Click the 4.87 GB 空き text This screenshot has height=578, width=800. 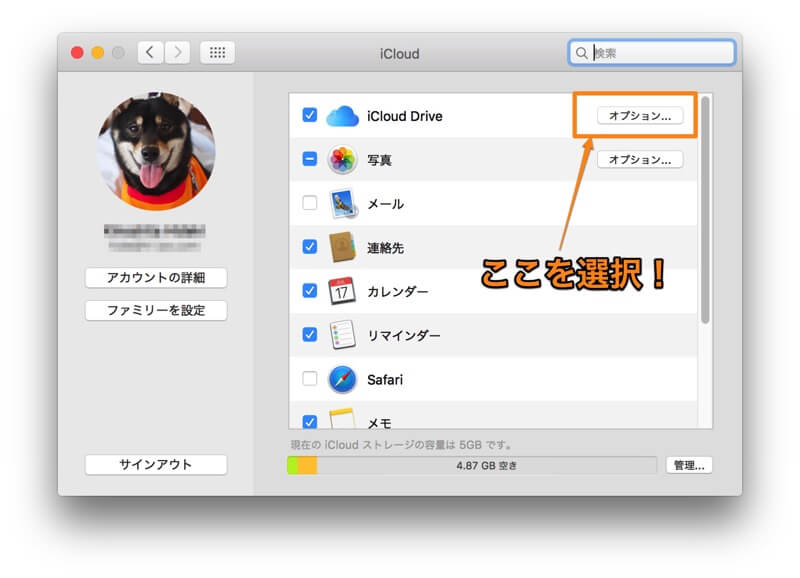point(486,465)
